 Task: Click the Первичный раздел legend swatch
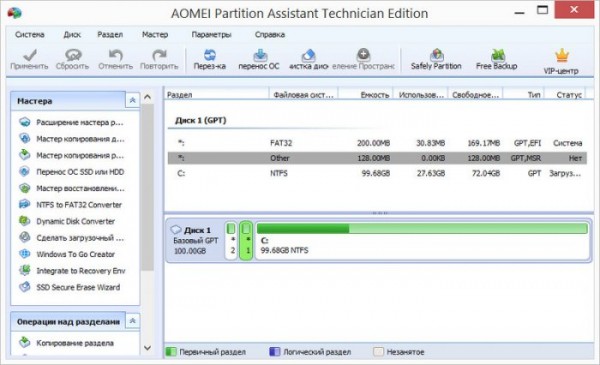click(171, 352)
